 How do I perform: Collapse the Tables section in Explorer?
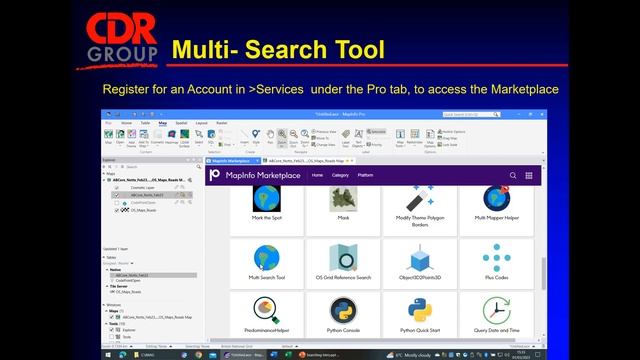(104, 258)
